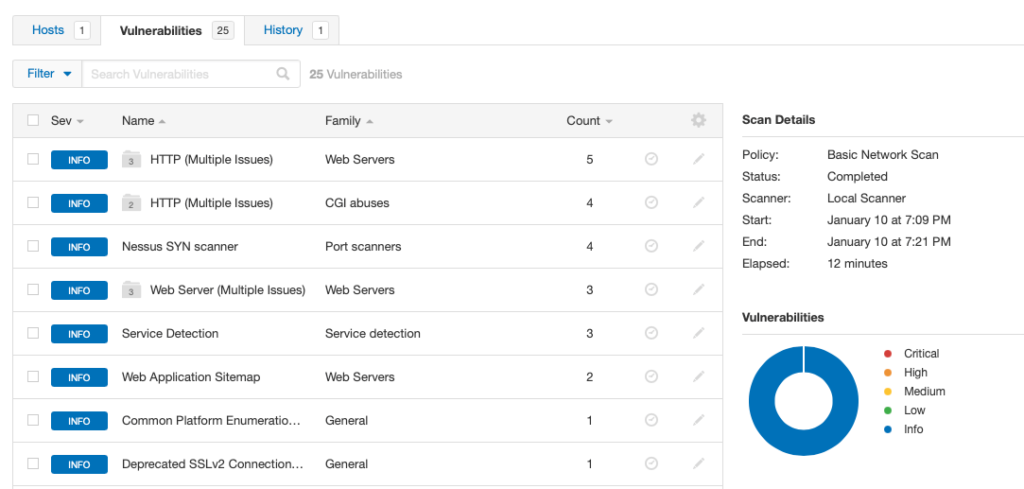Click the edit pencil for Service Detection
This screenshot has width=1024, height=489.
point(698,333)
